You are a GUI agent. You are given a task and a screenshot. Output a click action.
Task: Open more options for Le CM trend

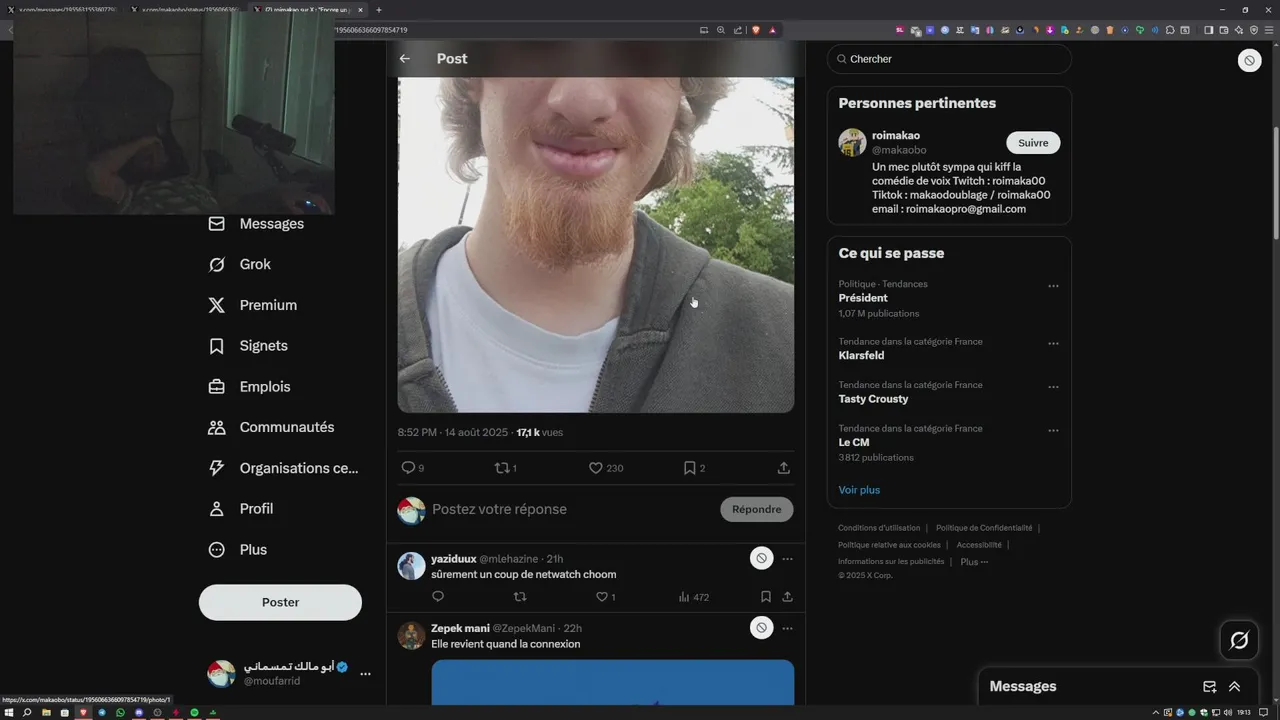1053,431
